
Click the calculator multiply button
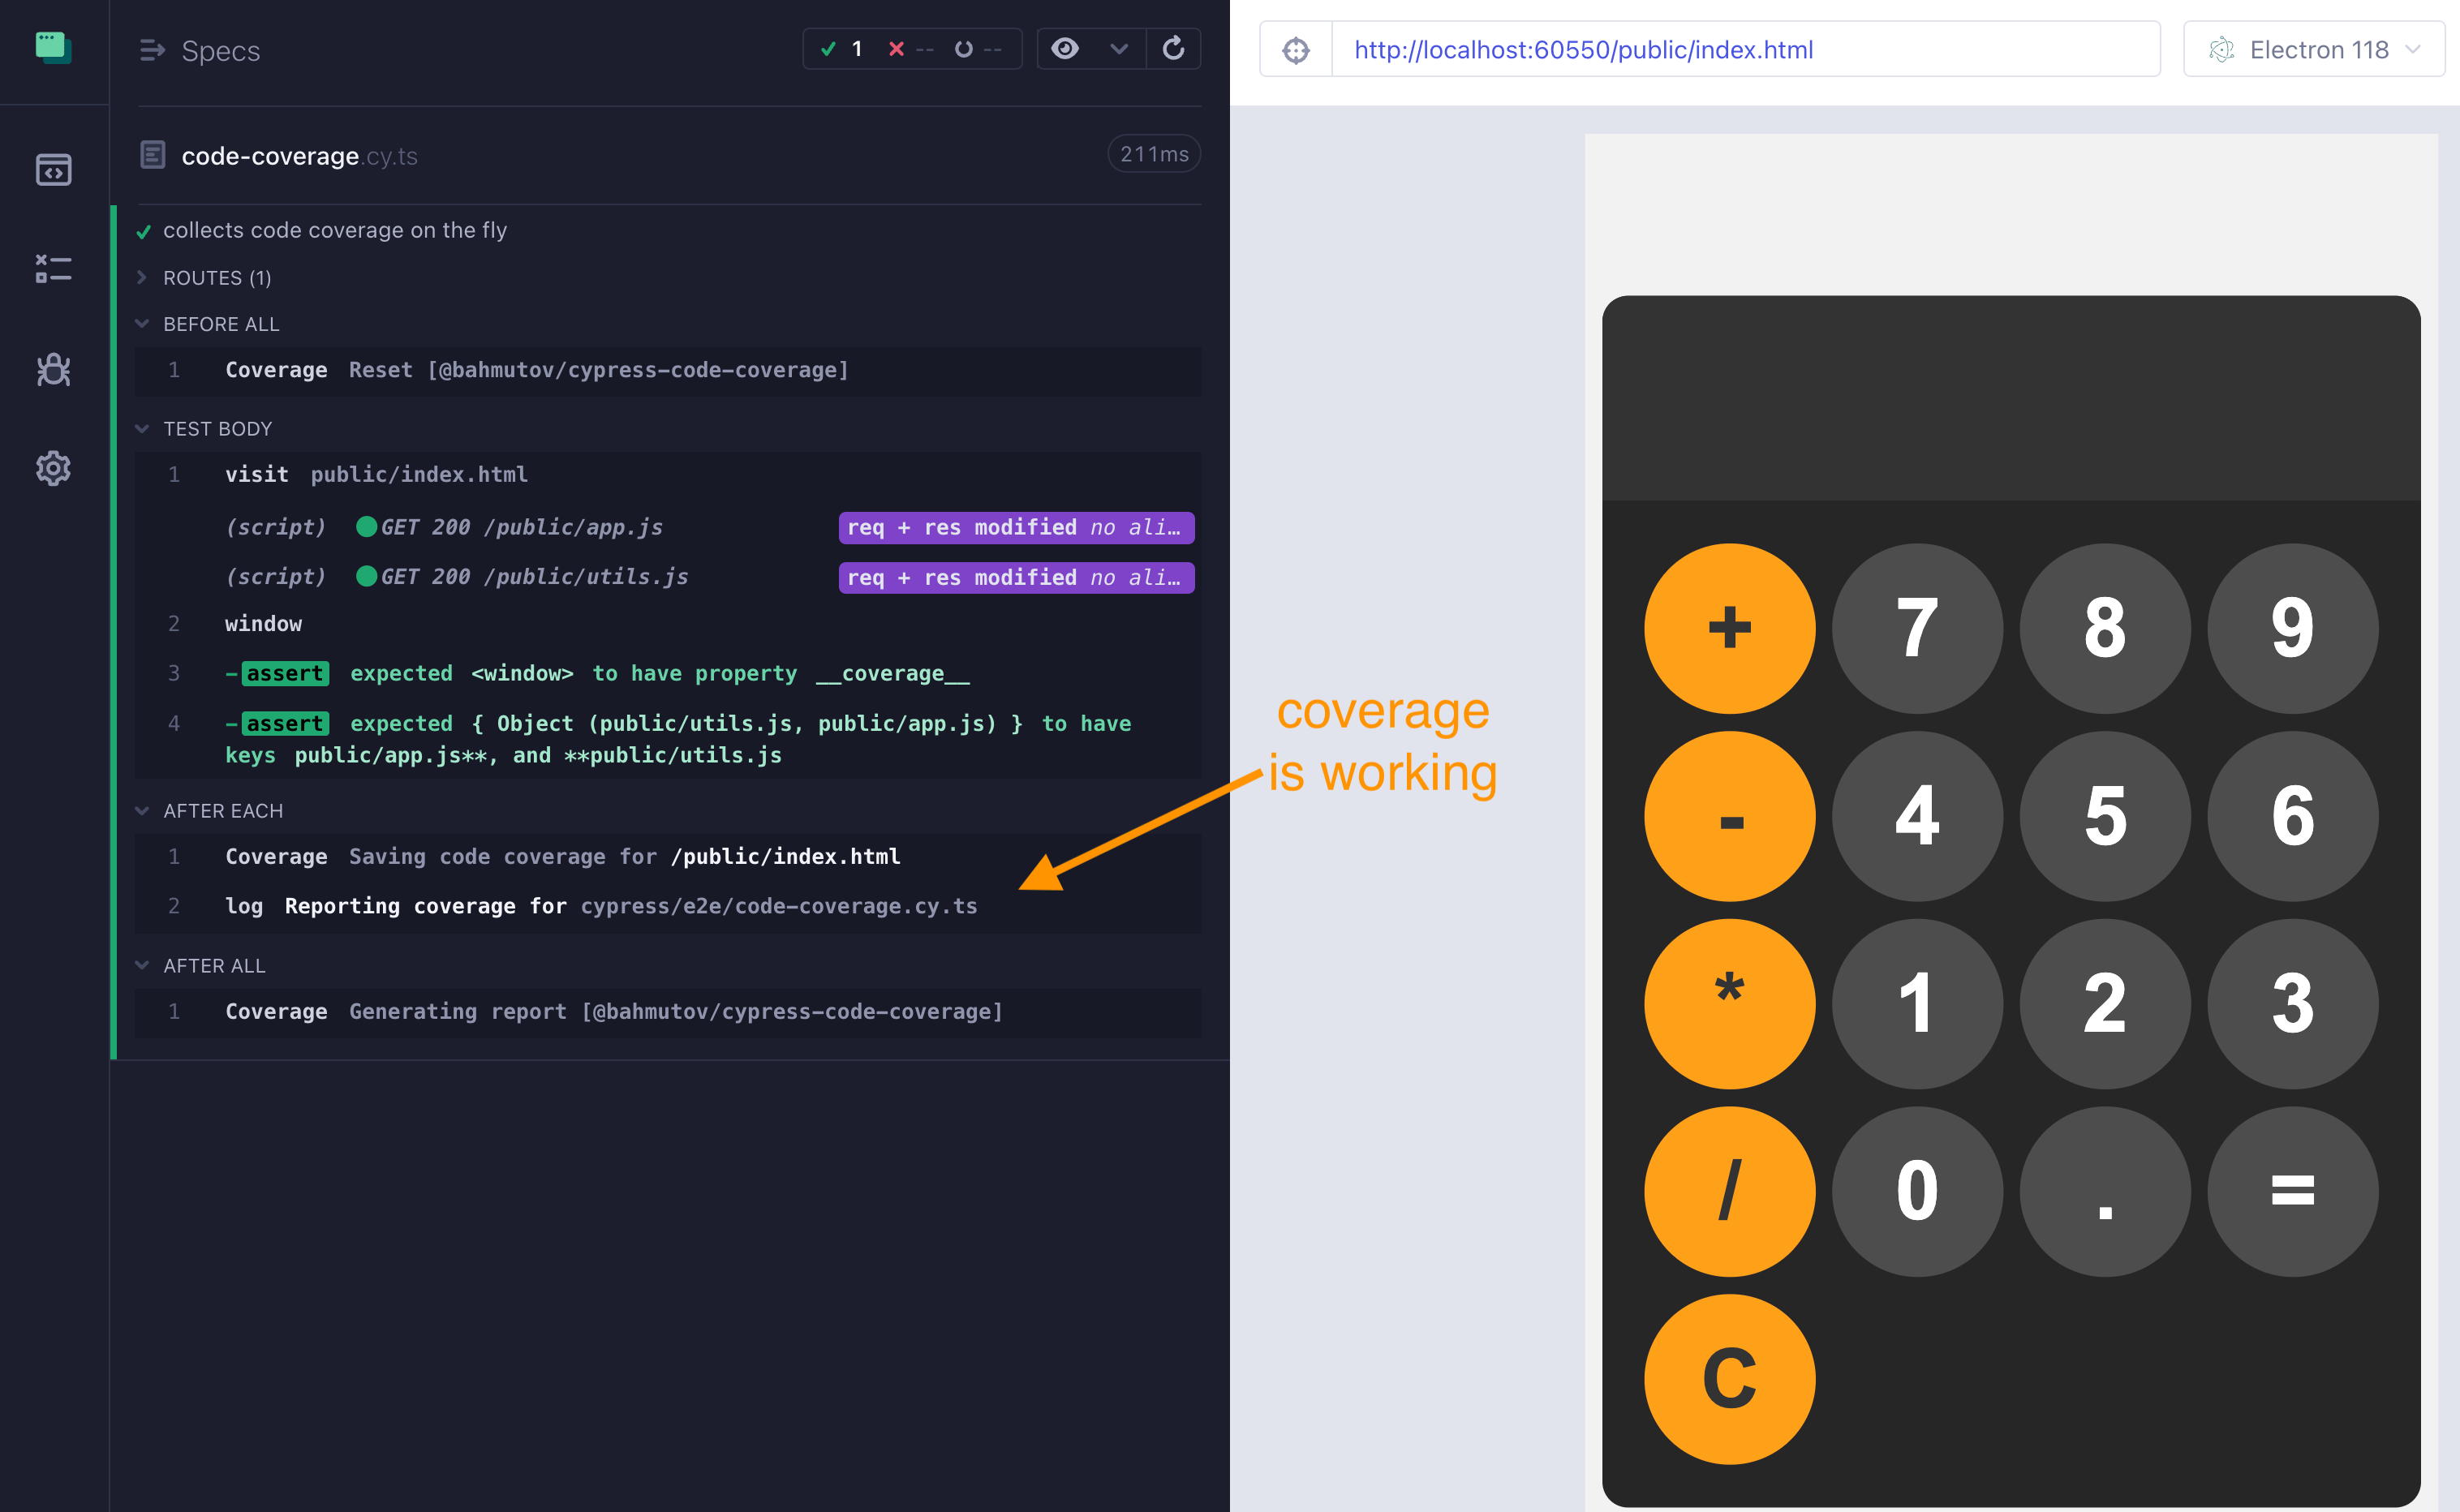click(x=1729, y=1003)
